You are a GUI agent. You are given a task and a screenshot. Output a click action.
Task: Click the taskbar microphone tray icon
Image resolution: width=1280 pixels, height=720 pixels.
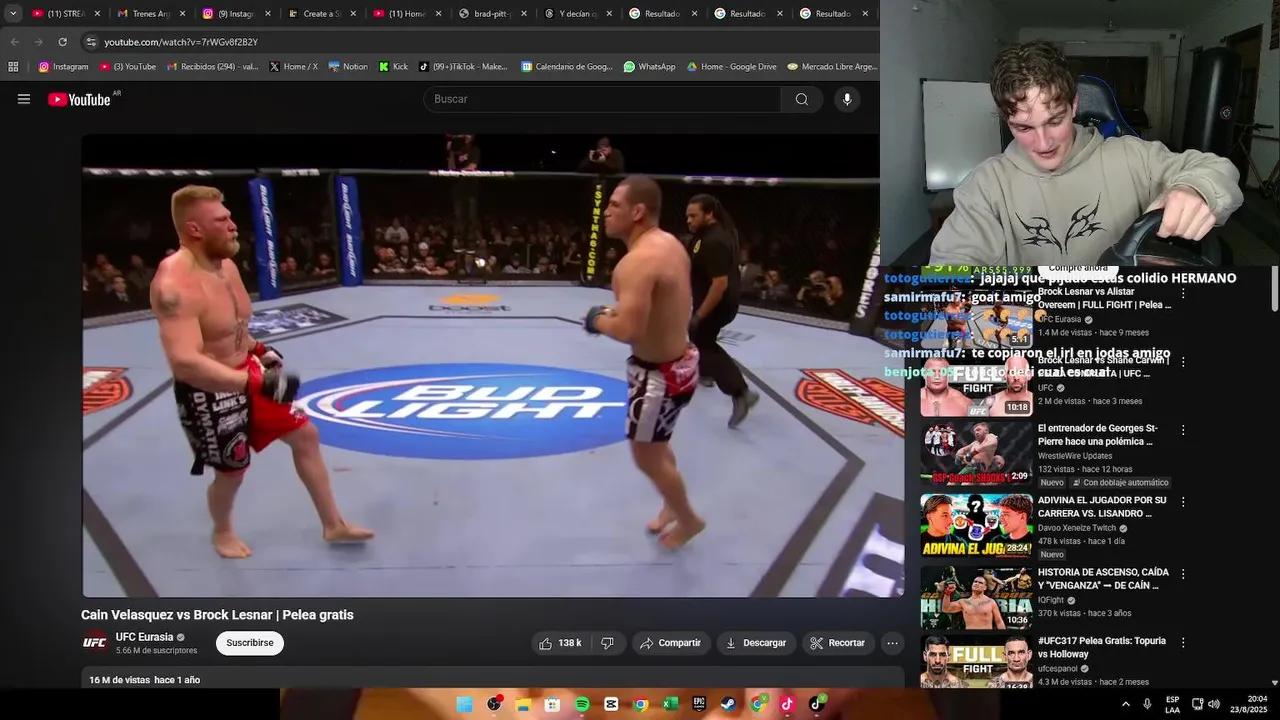coord(1147,704)
